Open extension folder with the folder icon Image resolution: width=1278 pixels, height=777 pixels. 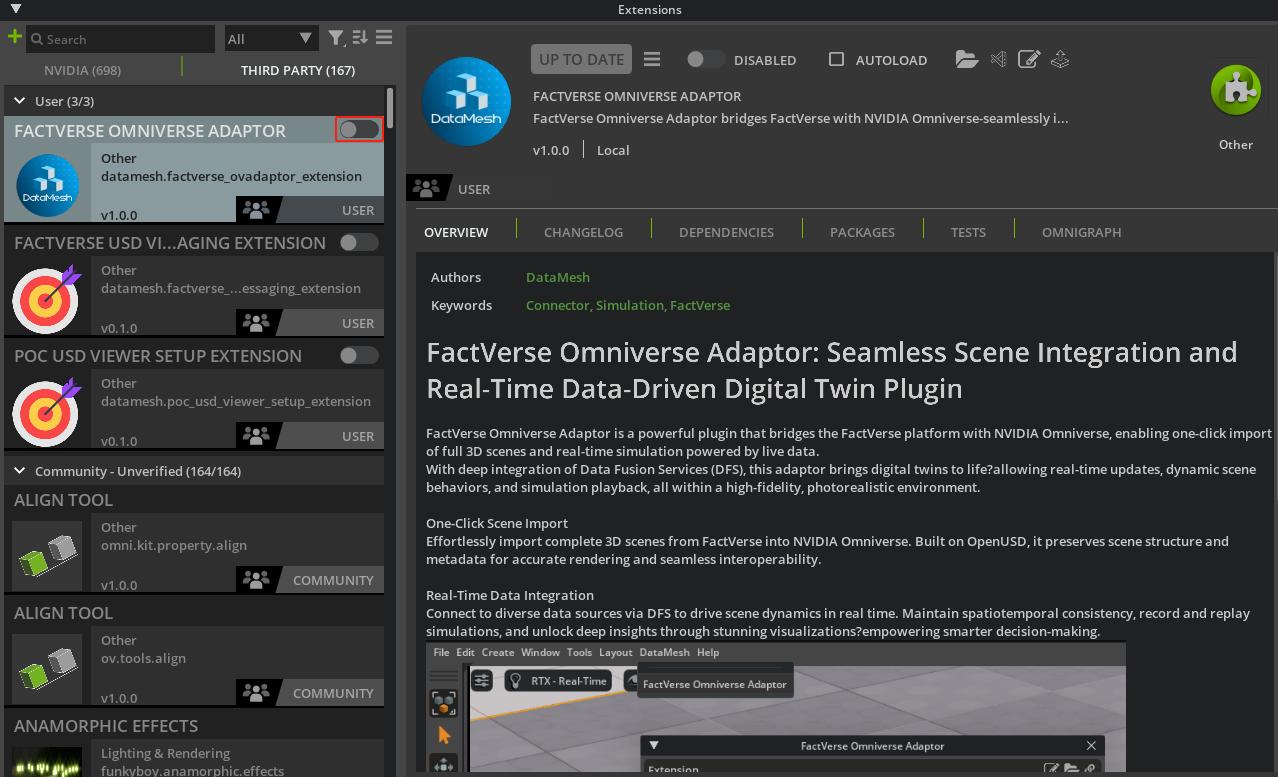click(x=966, y=59)
